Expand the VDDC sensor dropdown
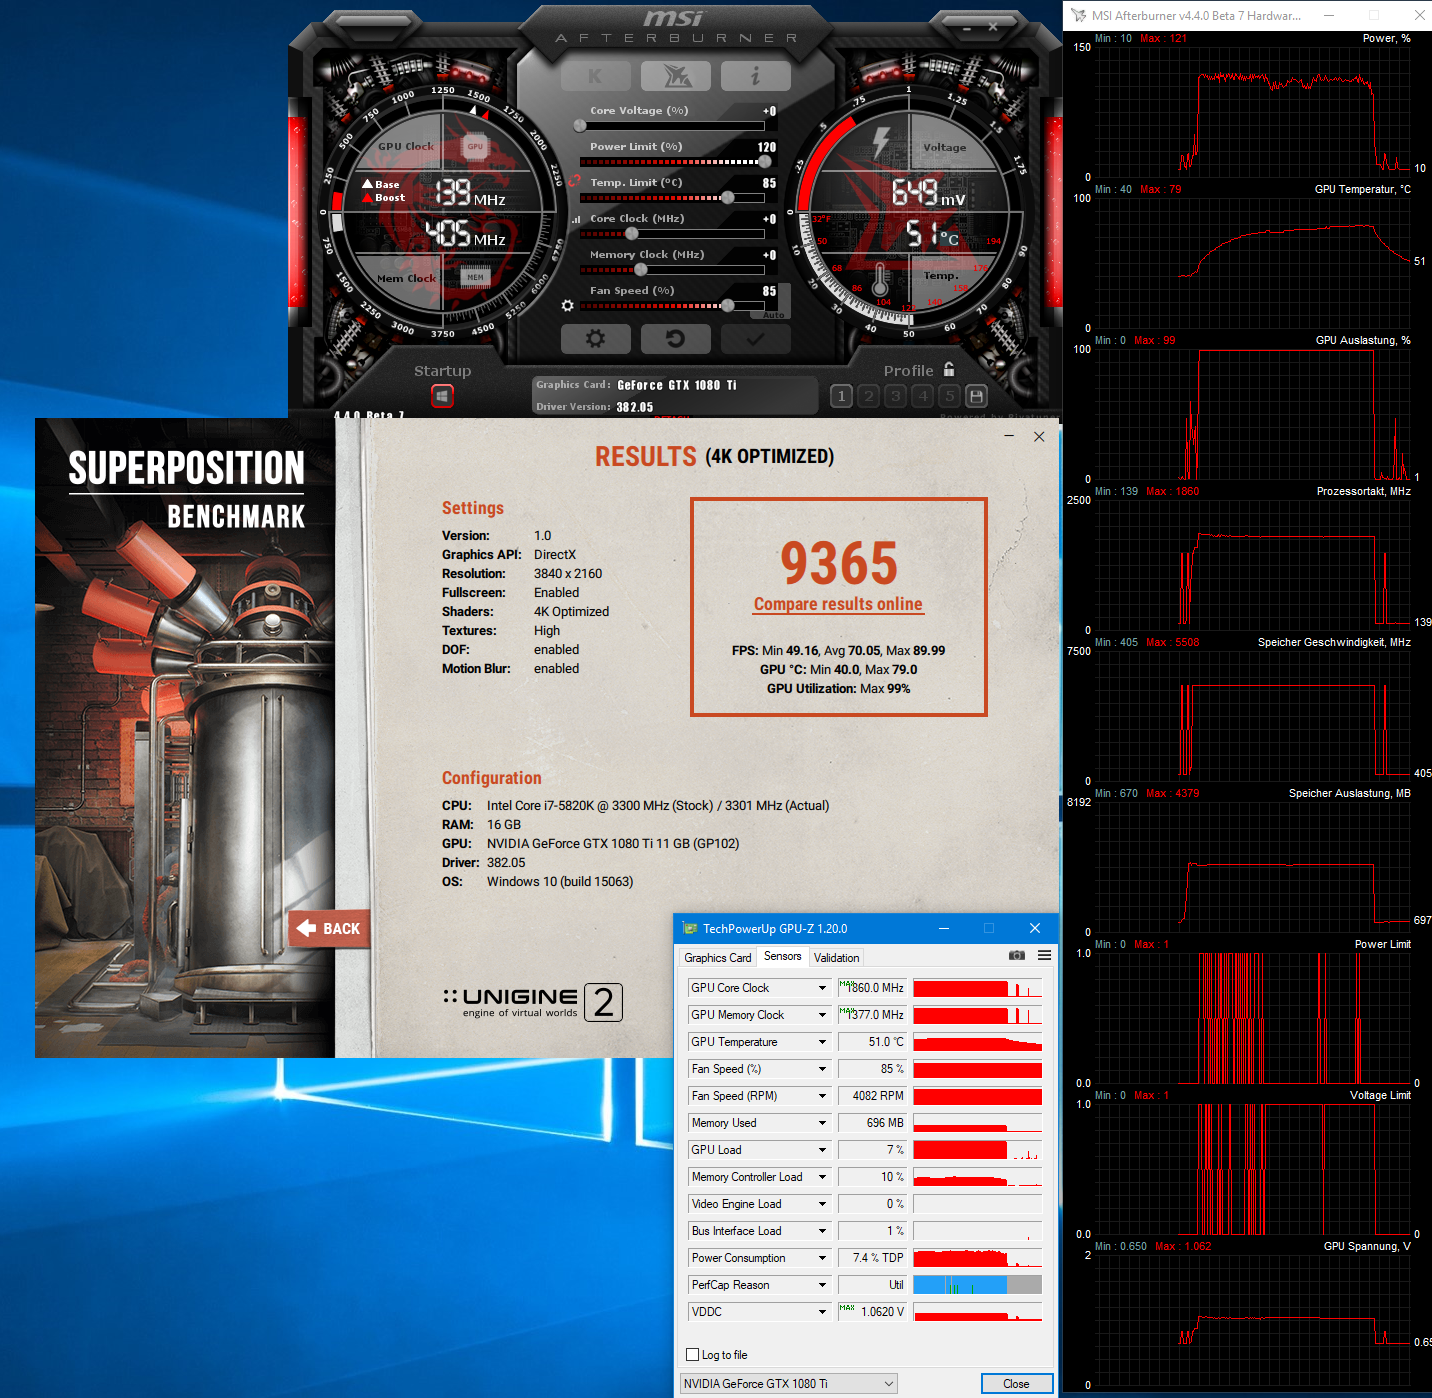 pos(823,1312)
